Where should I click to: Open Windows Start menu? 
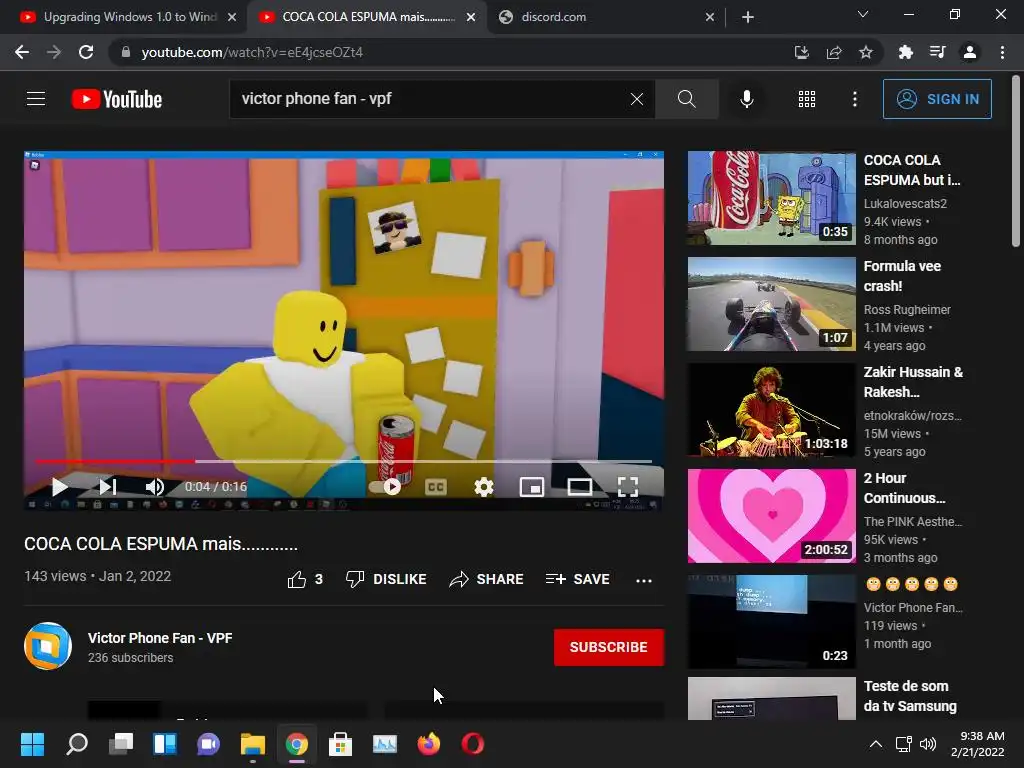[32, 744]
